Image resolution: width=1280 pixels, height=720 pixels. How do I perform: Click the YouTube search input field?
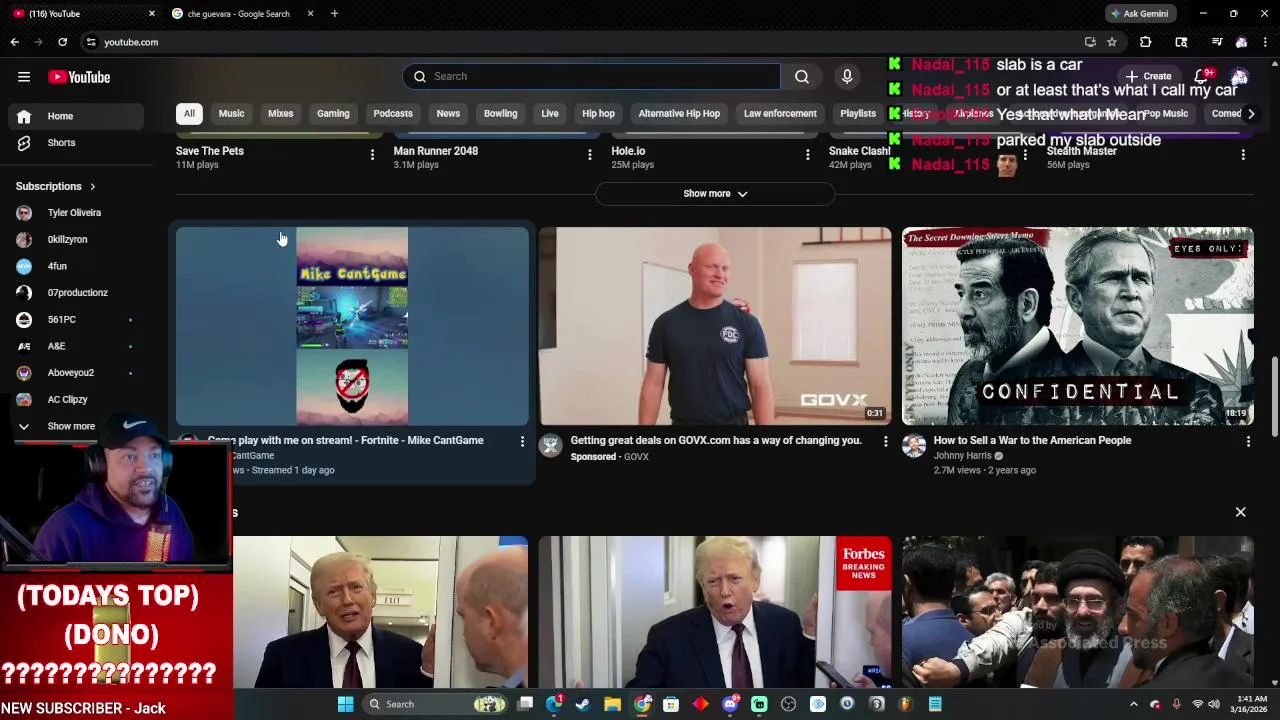click(x=591, y=76)
